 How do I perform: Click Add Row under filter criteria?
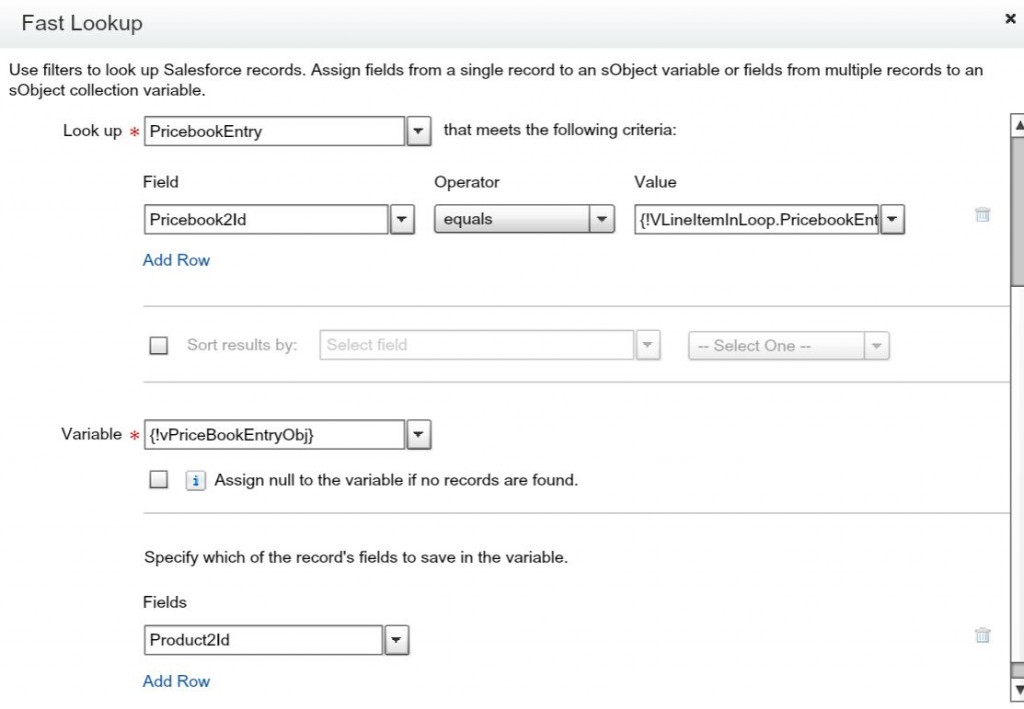pos(176,260)
